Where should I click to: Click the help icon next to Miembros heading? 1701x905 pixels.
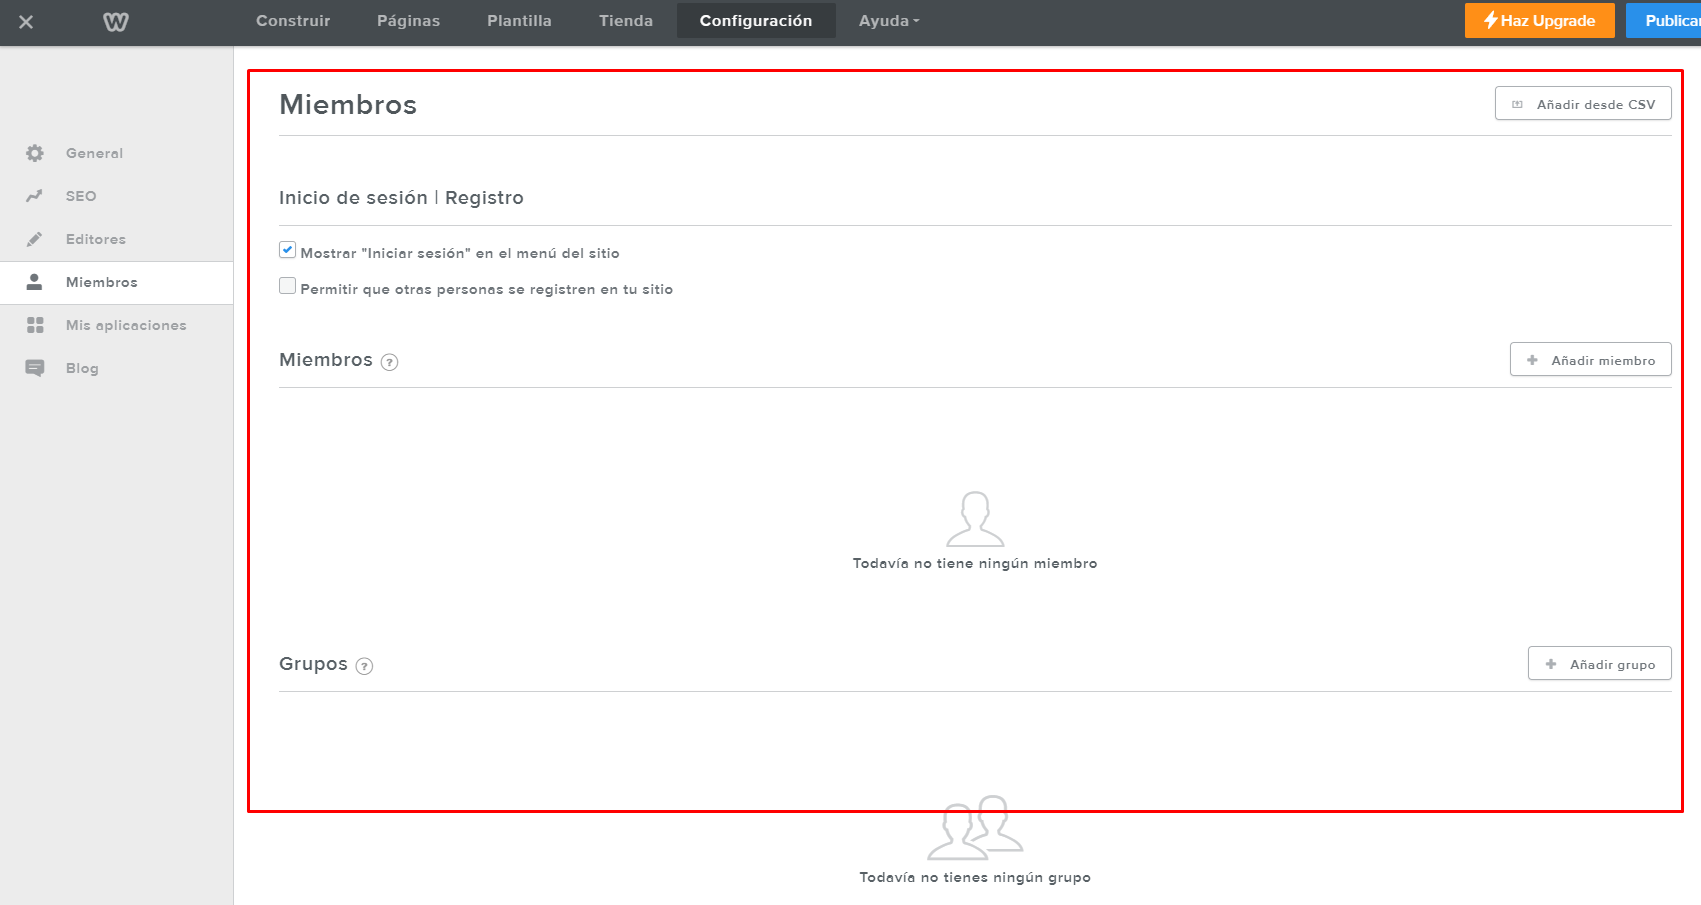click(x=390, y=362)
